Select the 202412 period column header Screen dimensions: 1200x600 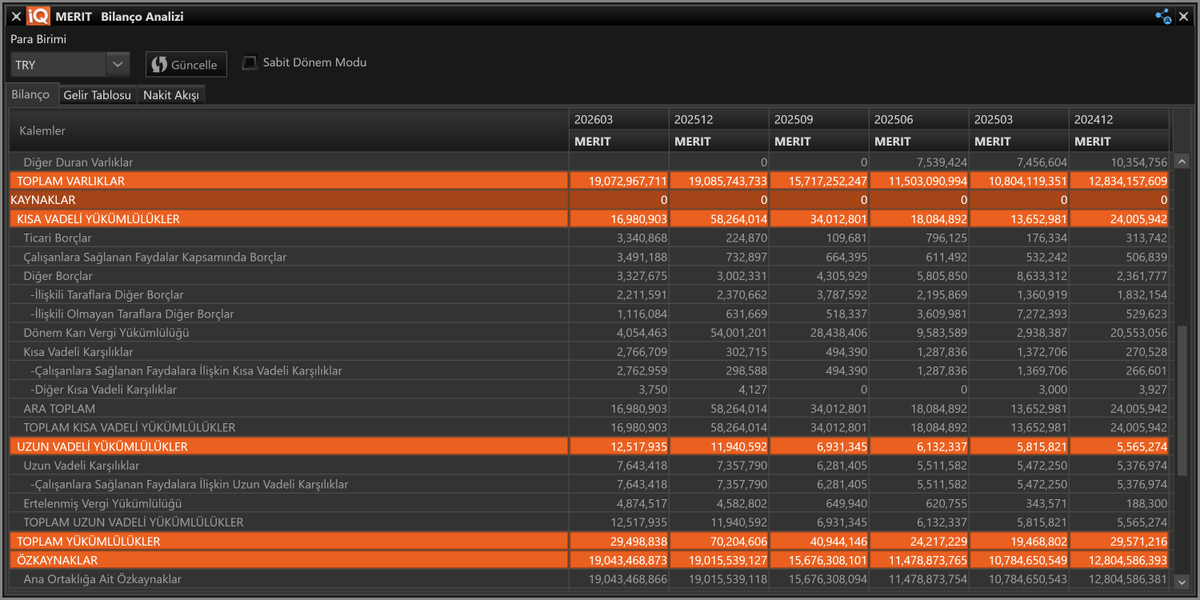pyautogui.click(x=1119, y=119)
